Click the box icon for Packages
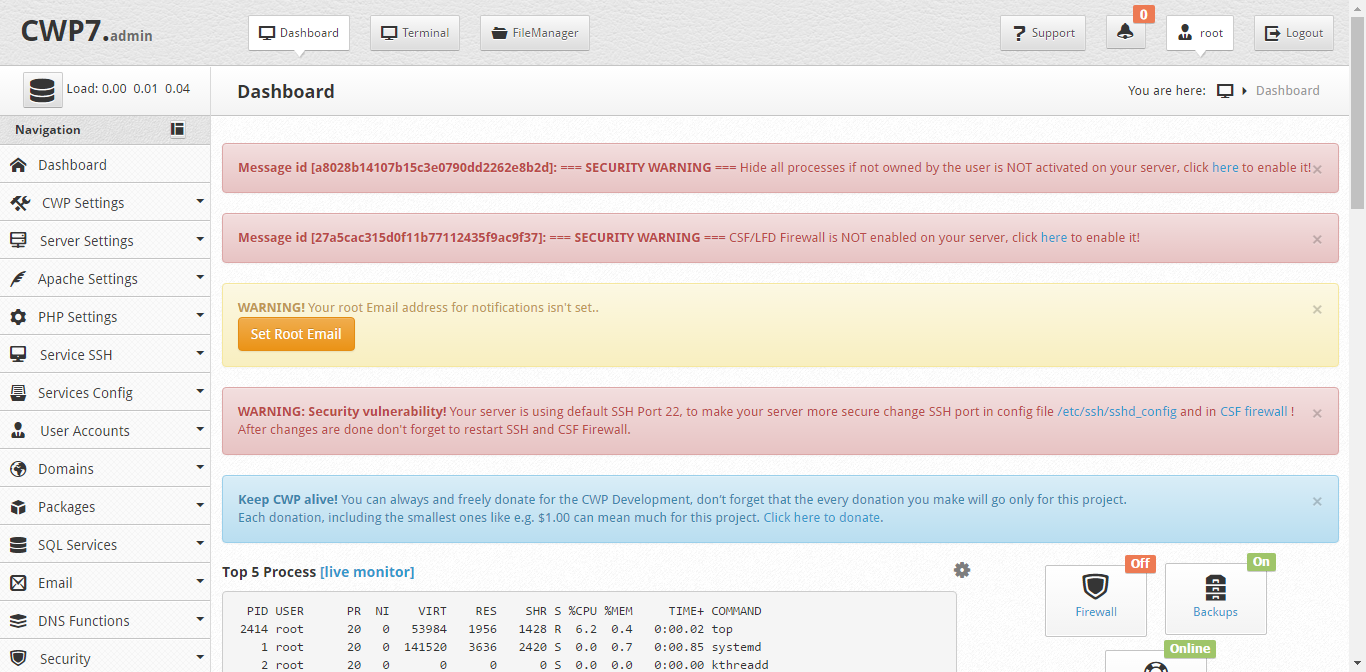This screenshot has width=1366, height=672. pos(18,507)
